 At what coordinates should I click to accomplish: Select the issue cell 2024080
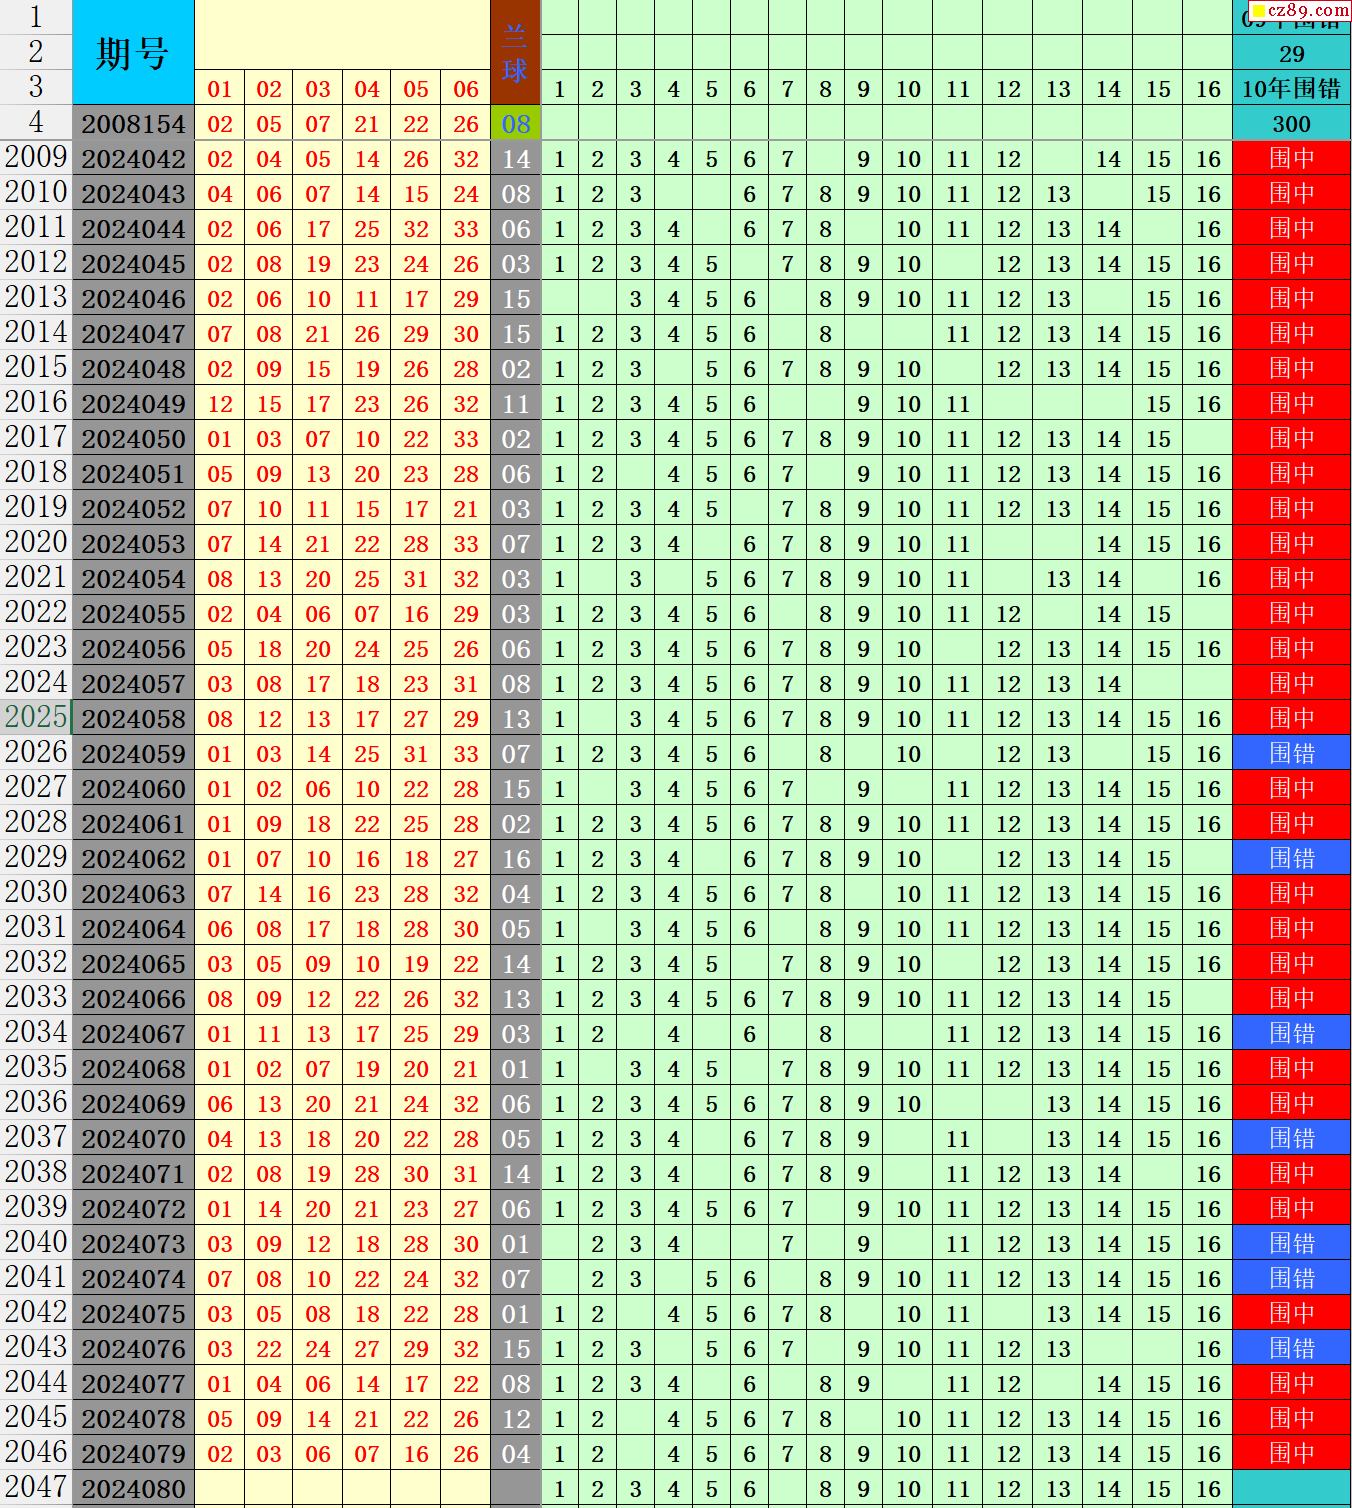coord(133,1488)
